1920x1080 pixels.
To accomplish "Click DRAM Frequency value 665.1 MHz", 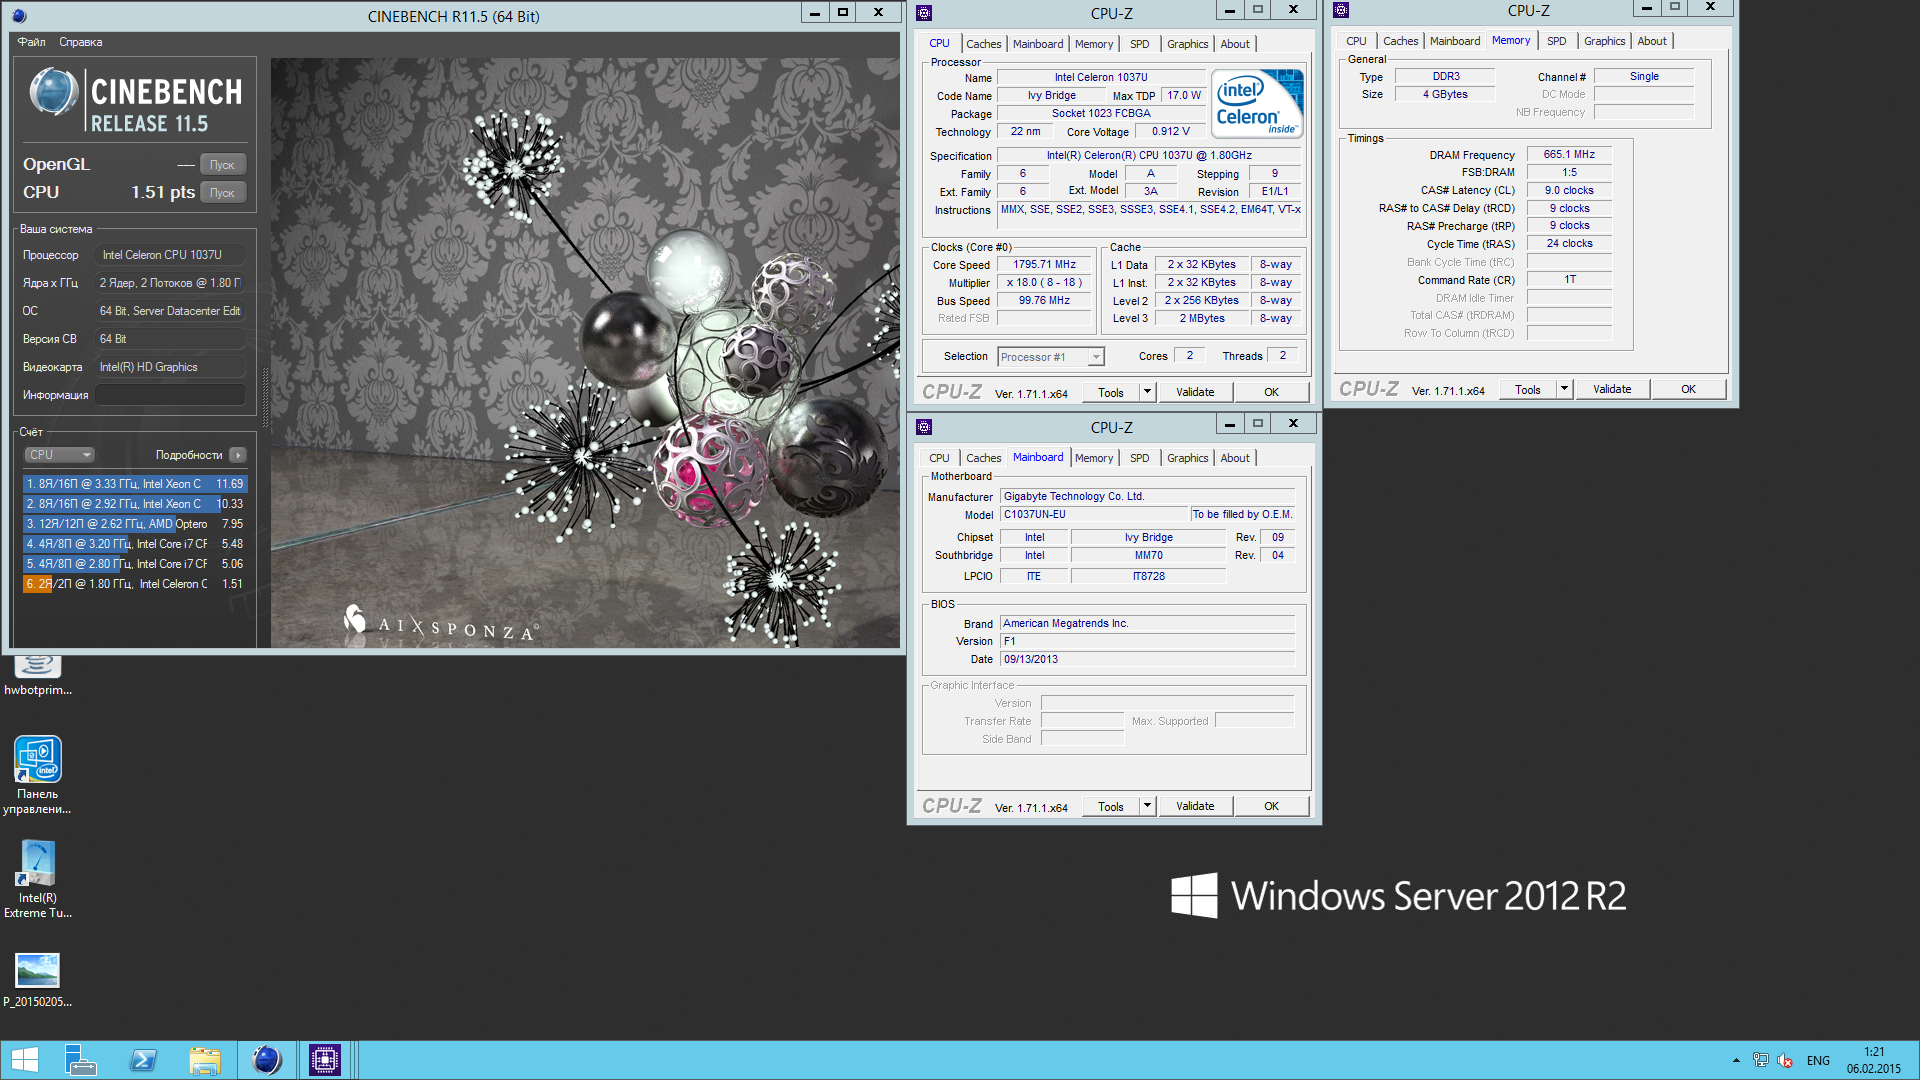I will pyautogui.click(x=1569, y=155).
